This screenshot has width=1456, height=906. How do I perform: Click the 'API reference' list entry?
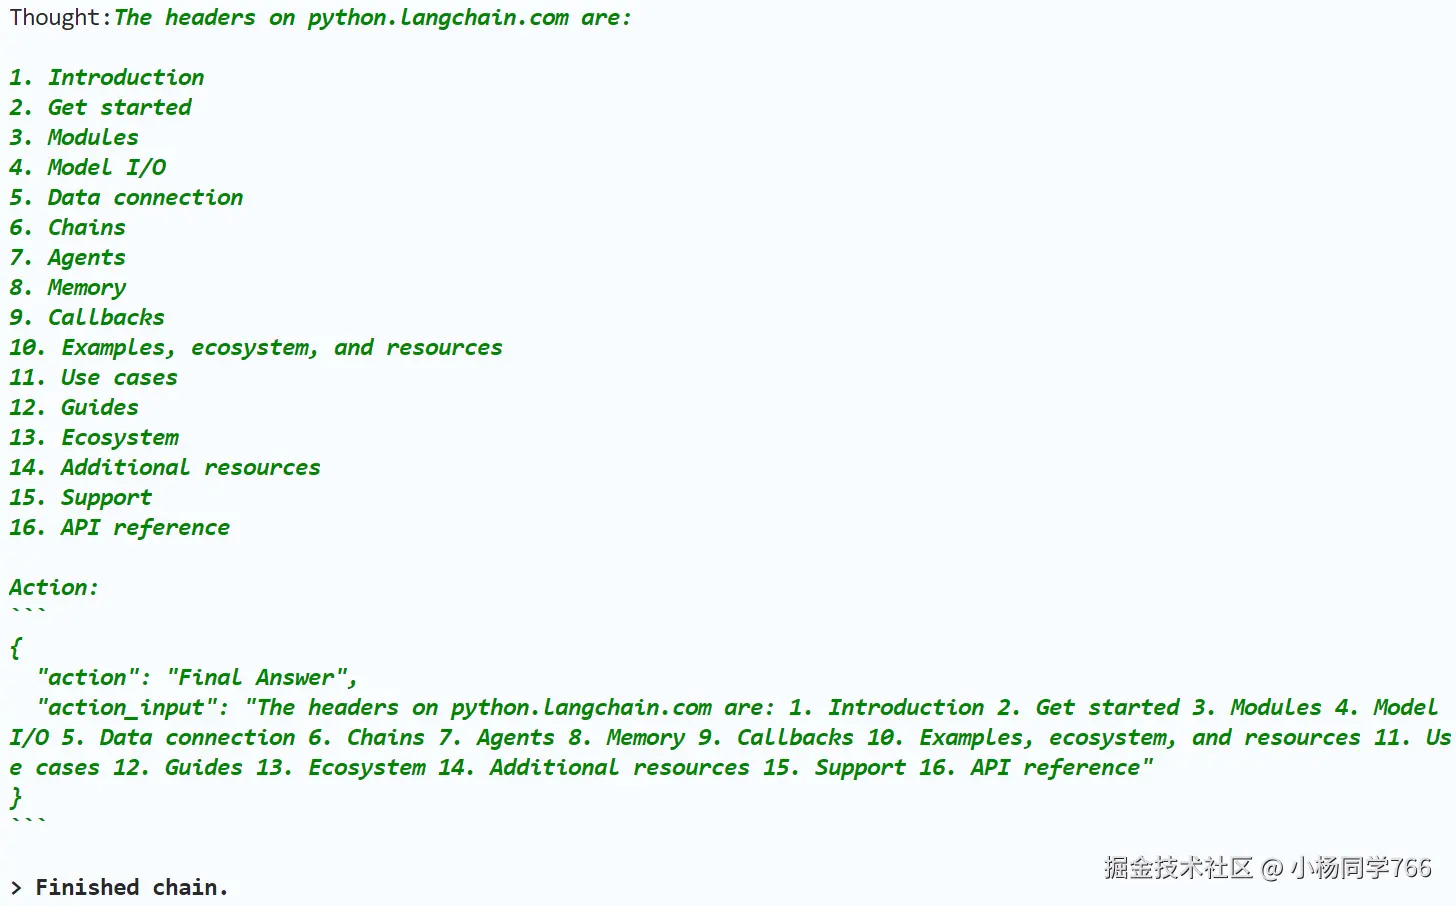click(145, 528)
